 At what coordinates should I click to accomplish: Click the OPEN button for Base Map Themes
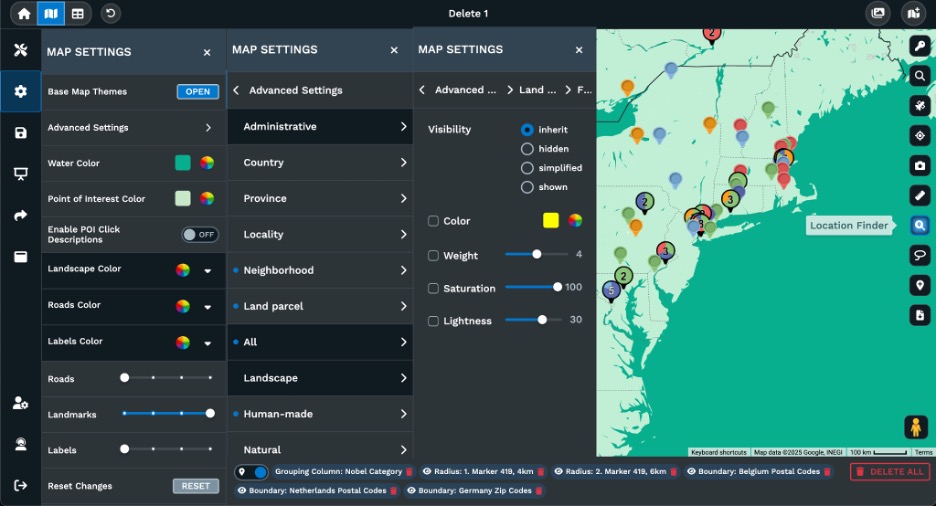click(198, 92)
